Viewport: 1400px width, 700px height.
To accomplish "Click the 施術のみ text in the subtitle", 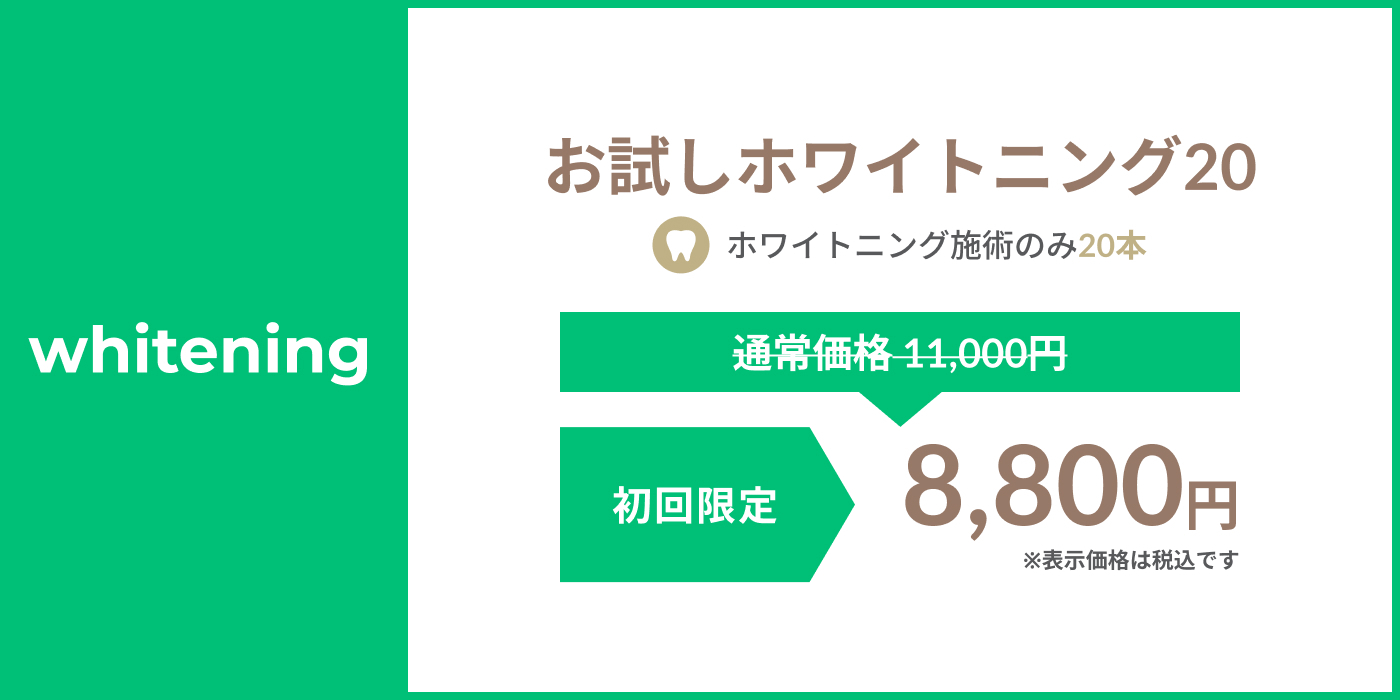I will tap(1013, 245).
